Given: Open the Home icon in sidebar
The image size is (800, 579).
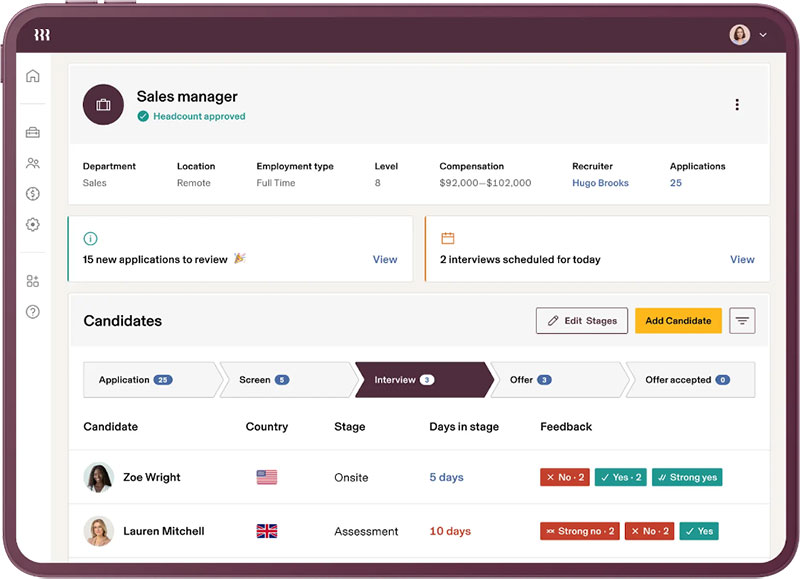Looking at the screenshot, I should pyautogui.click(x=33, y=76).
